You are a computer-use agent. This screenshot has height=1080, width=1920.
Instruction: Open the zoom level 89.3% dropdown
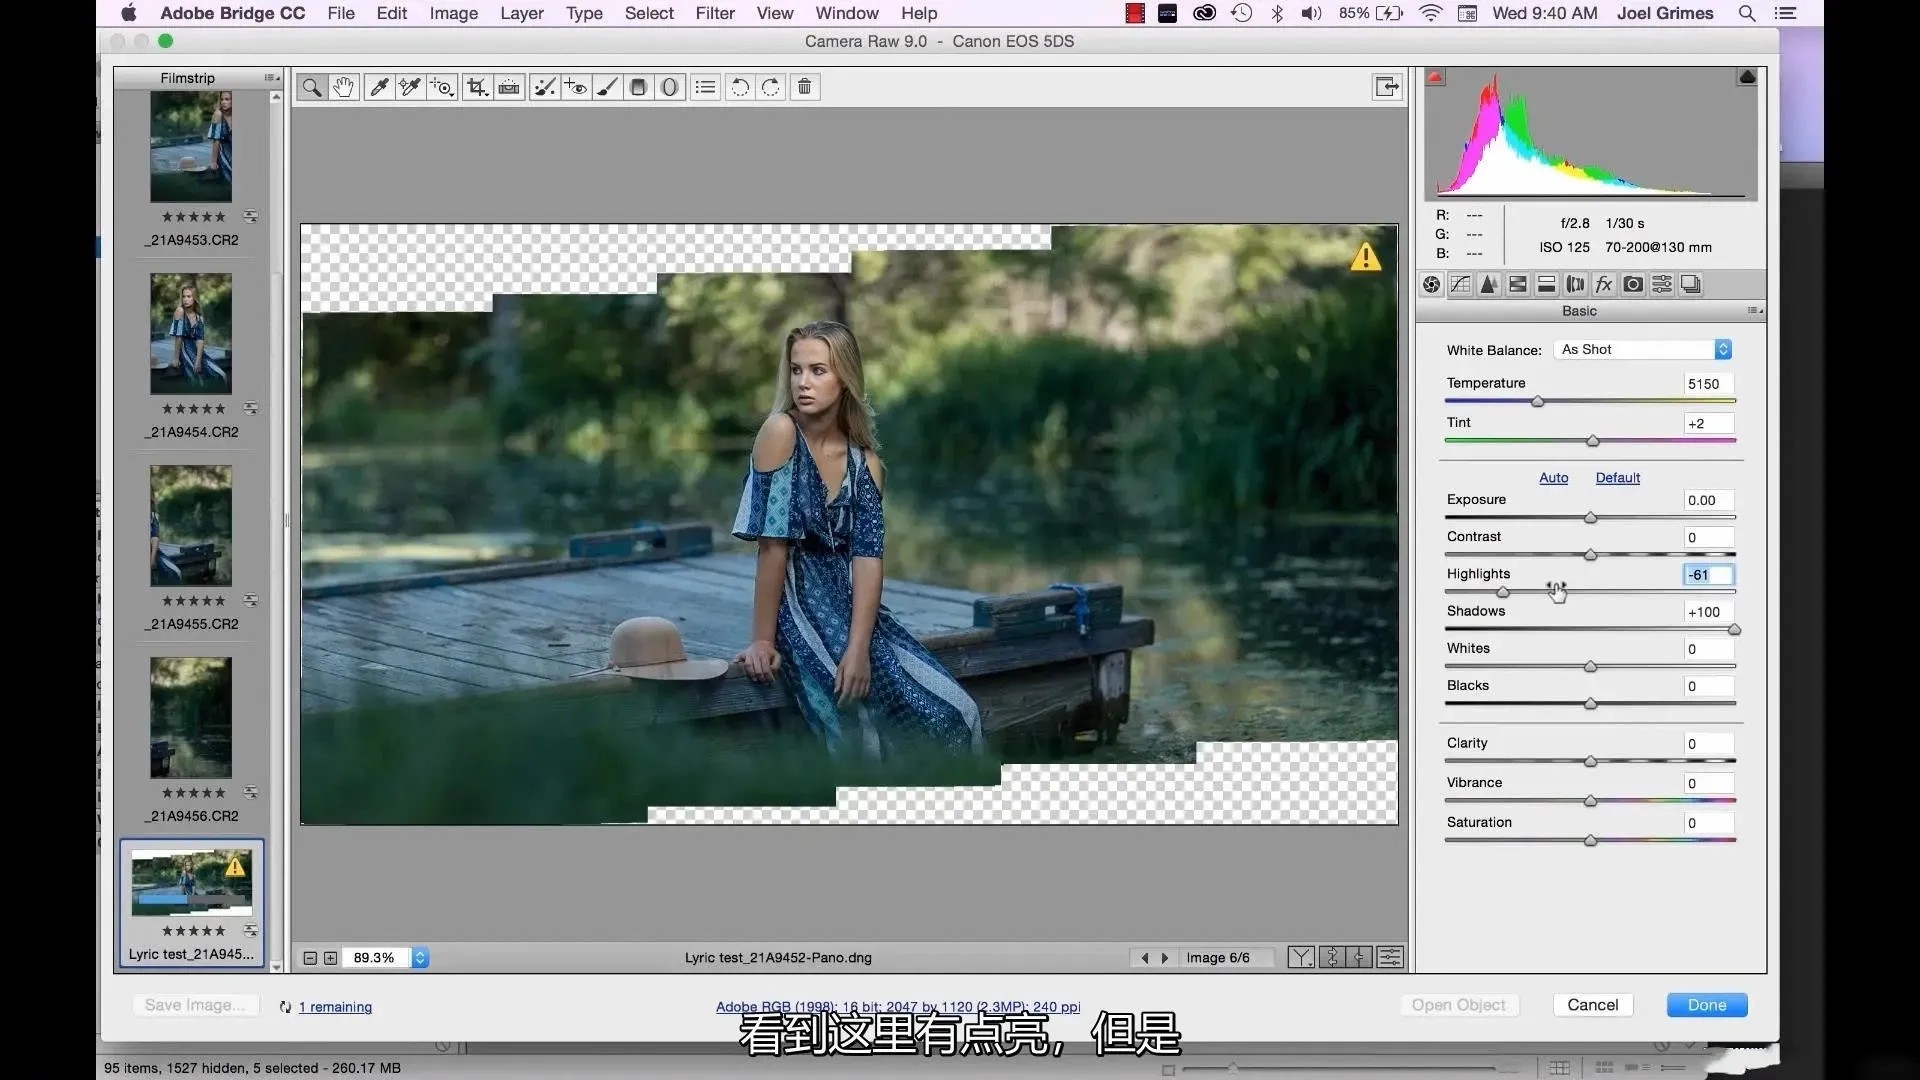(x=420, y=958)
